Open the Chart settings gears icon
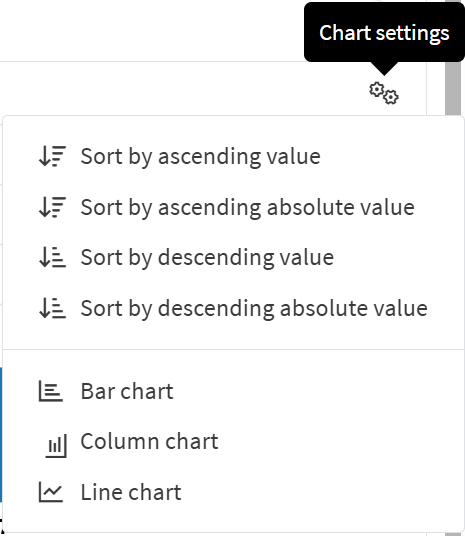Screen dimensions: 465x536 384,93
